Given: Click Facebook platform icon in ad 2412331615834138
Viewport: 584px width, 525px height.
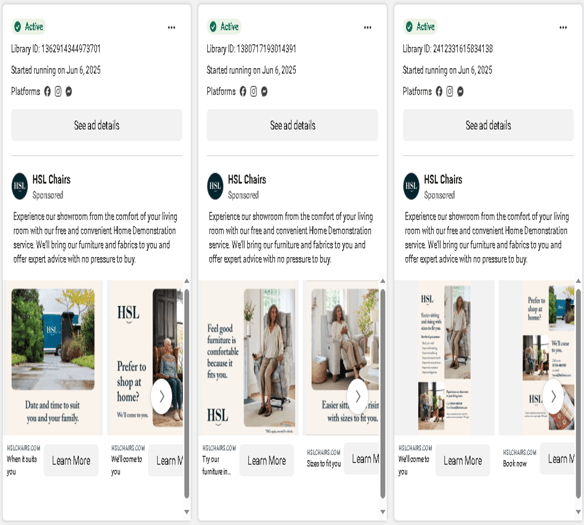Looking at the screenshot, I should click(439, 91).
